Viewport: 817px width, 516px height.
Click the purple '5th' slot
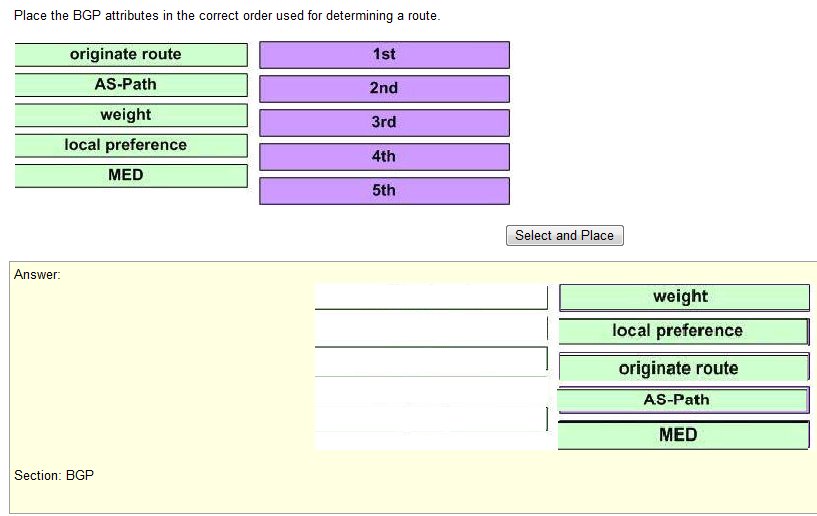coord(384,190)
